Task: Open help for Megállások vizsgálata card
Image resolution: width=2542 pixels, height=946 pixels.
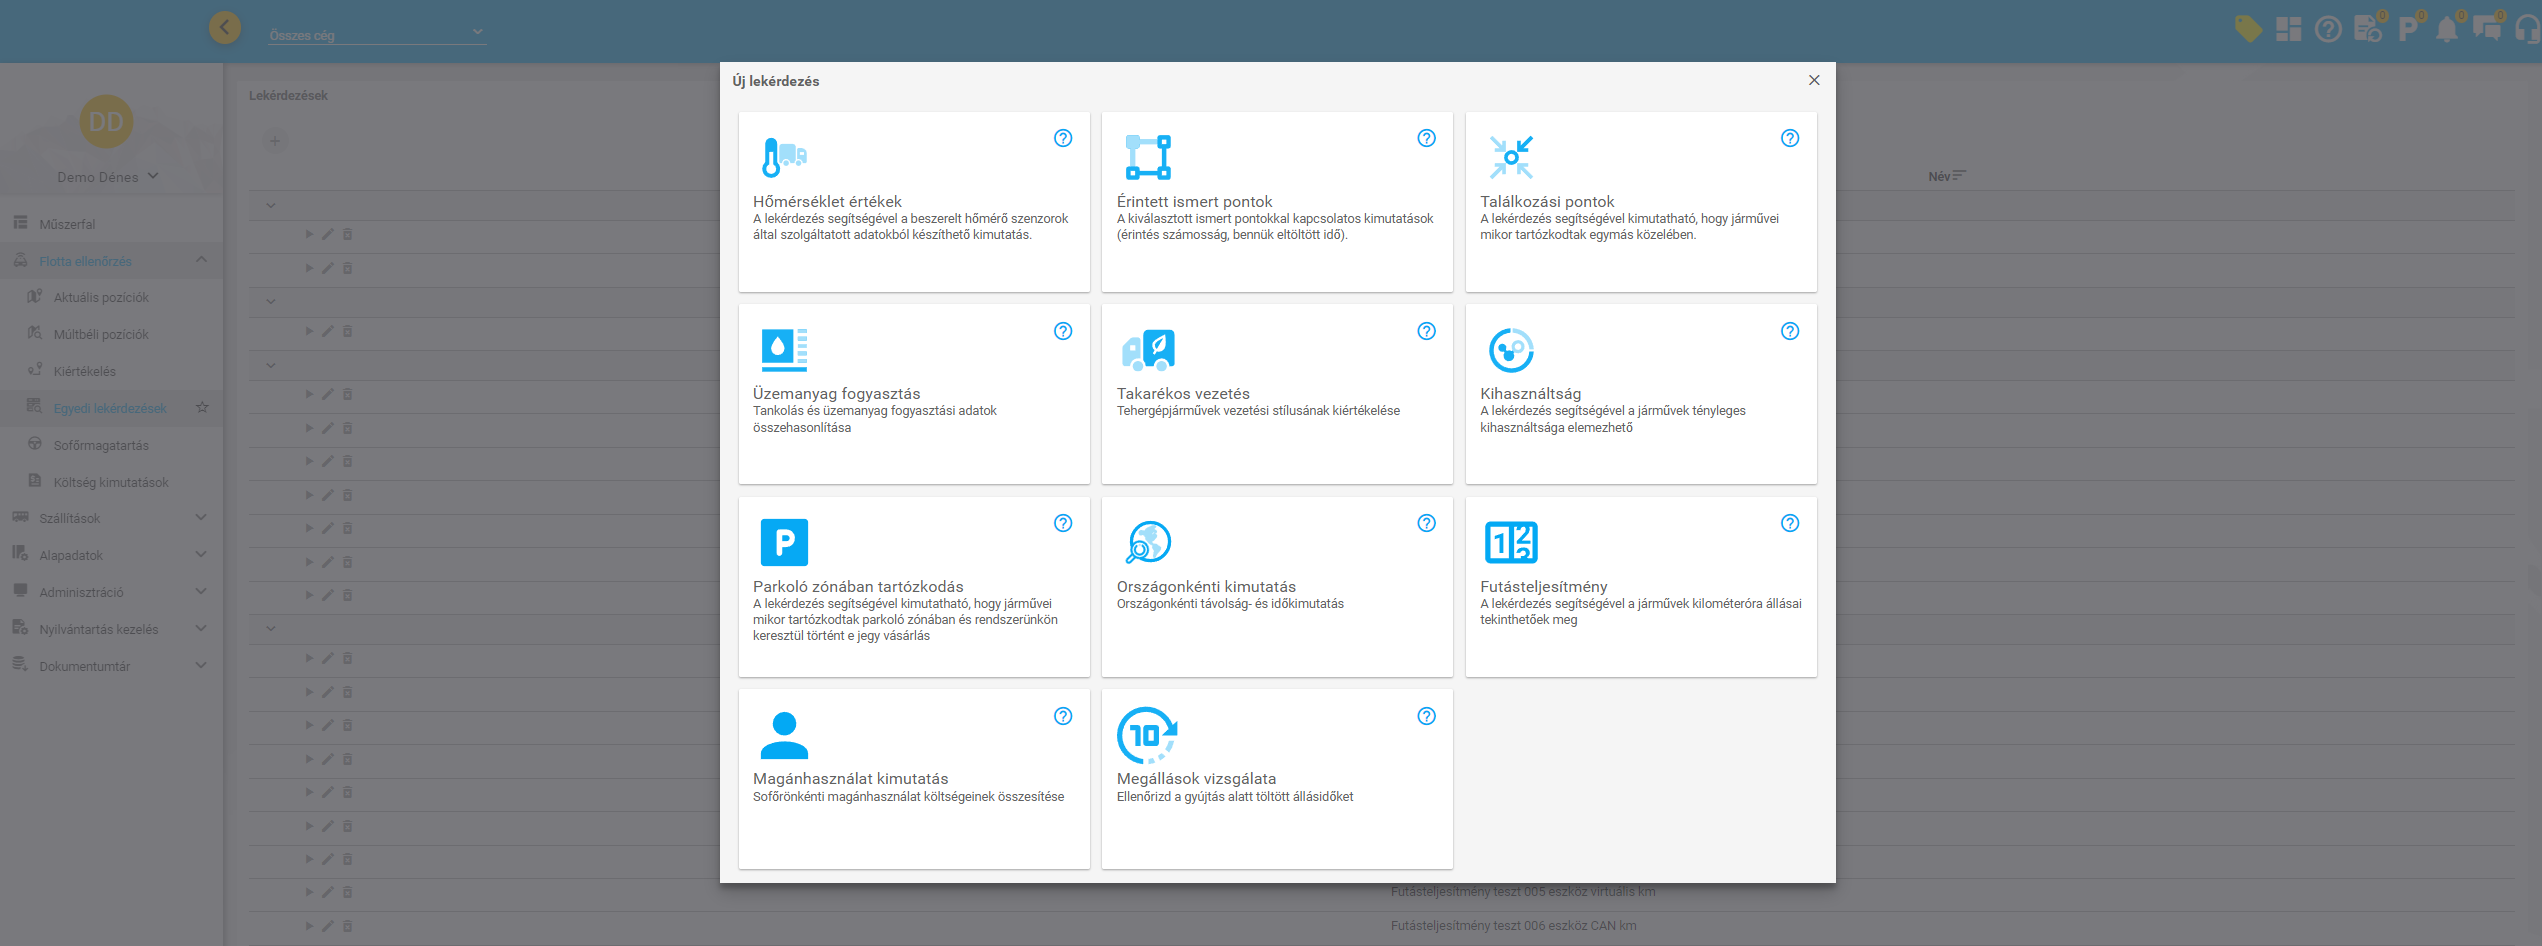Action: click(x=1426, y=716)
